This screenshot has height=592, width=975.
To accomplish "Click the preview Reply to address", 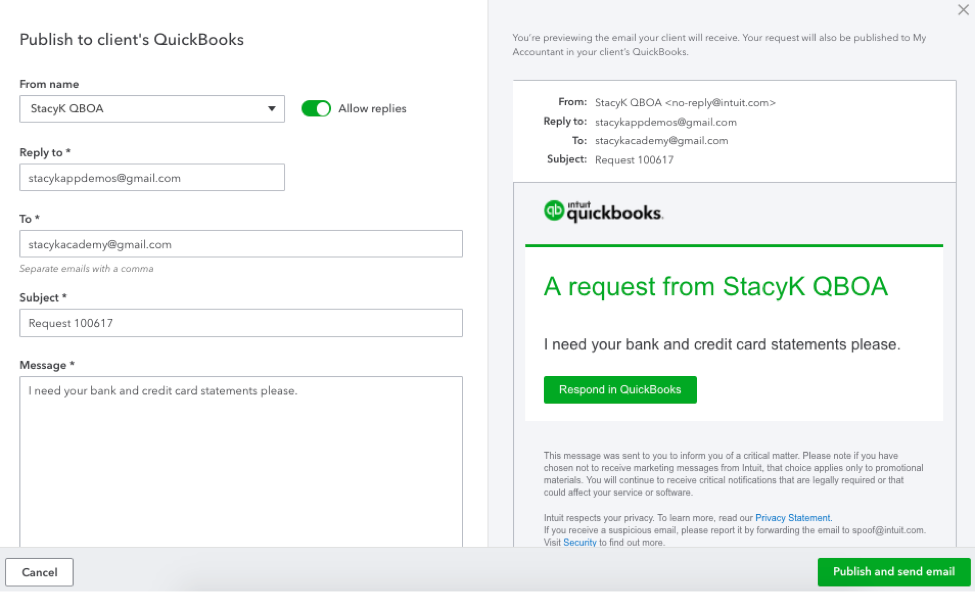I will click(x=665, y=123).
